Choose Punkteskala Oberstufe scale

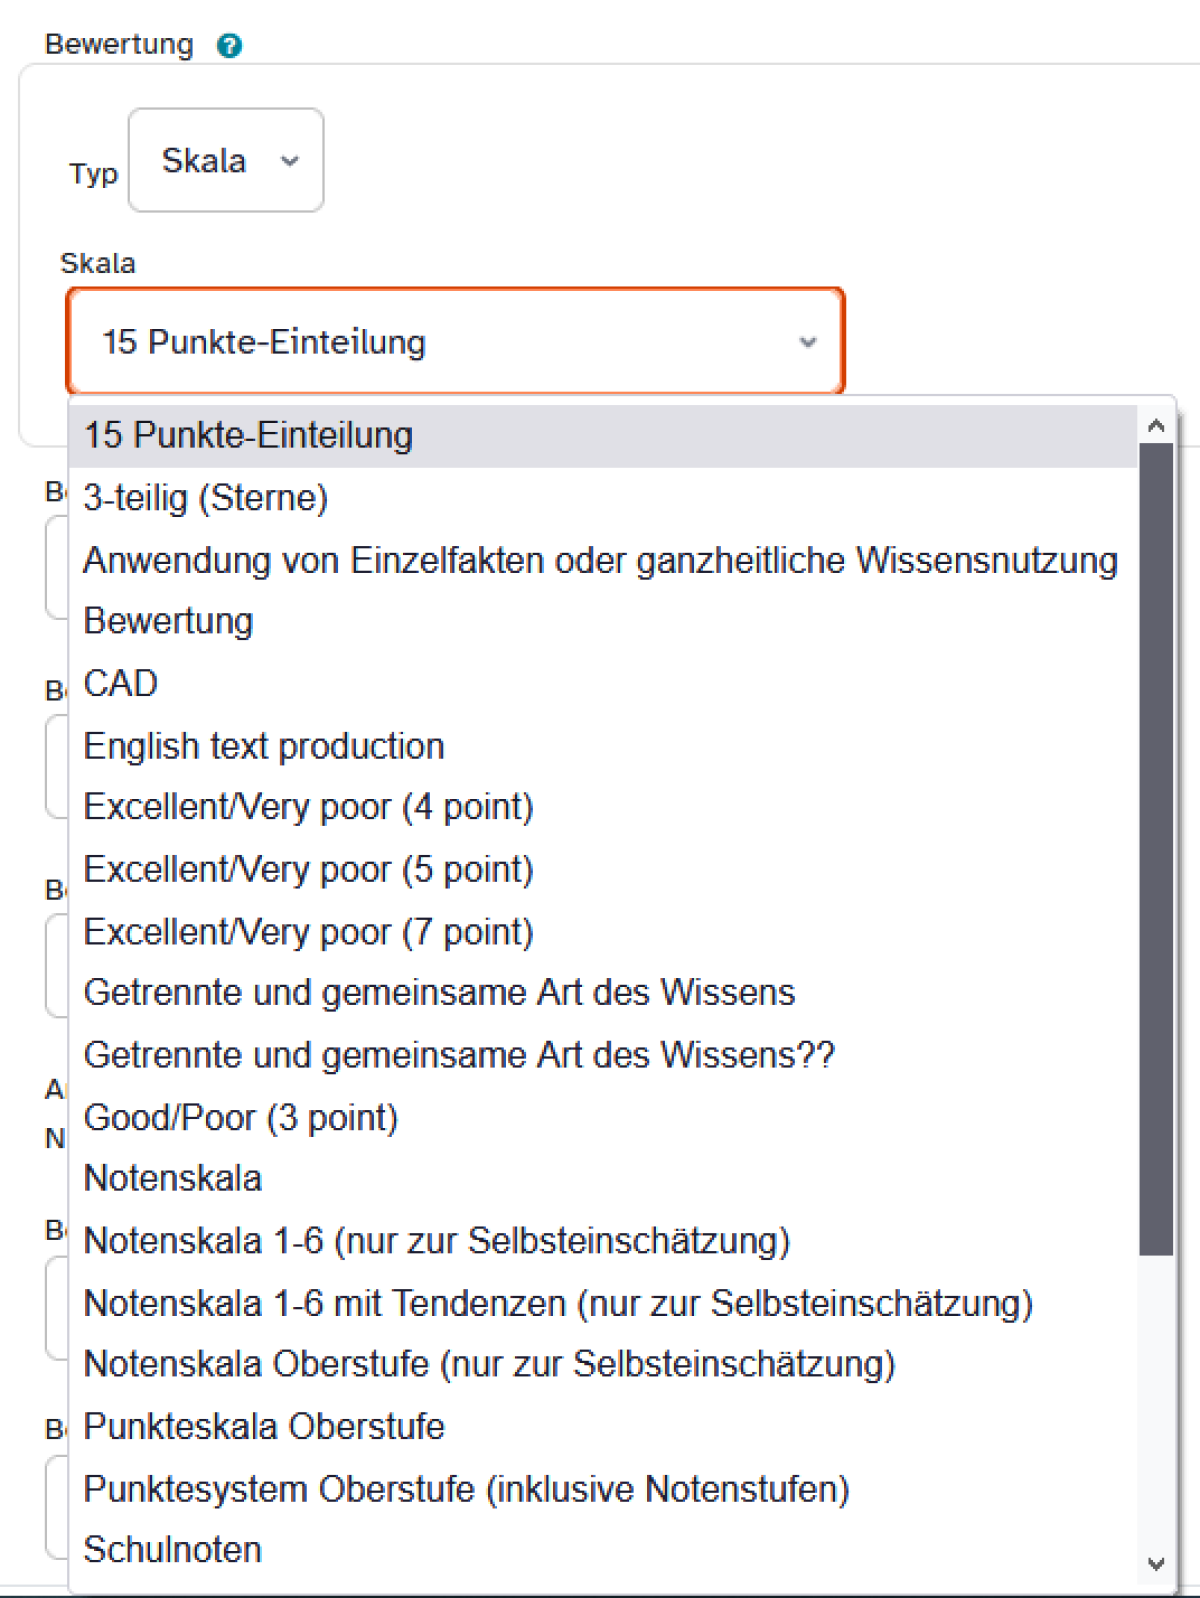[264, 1427]
